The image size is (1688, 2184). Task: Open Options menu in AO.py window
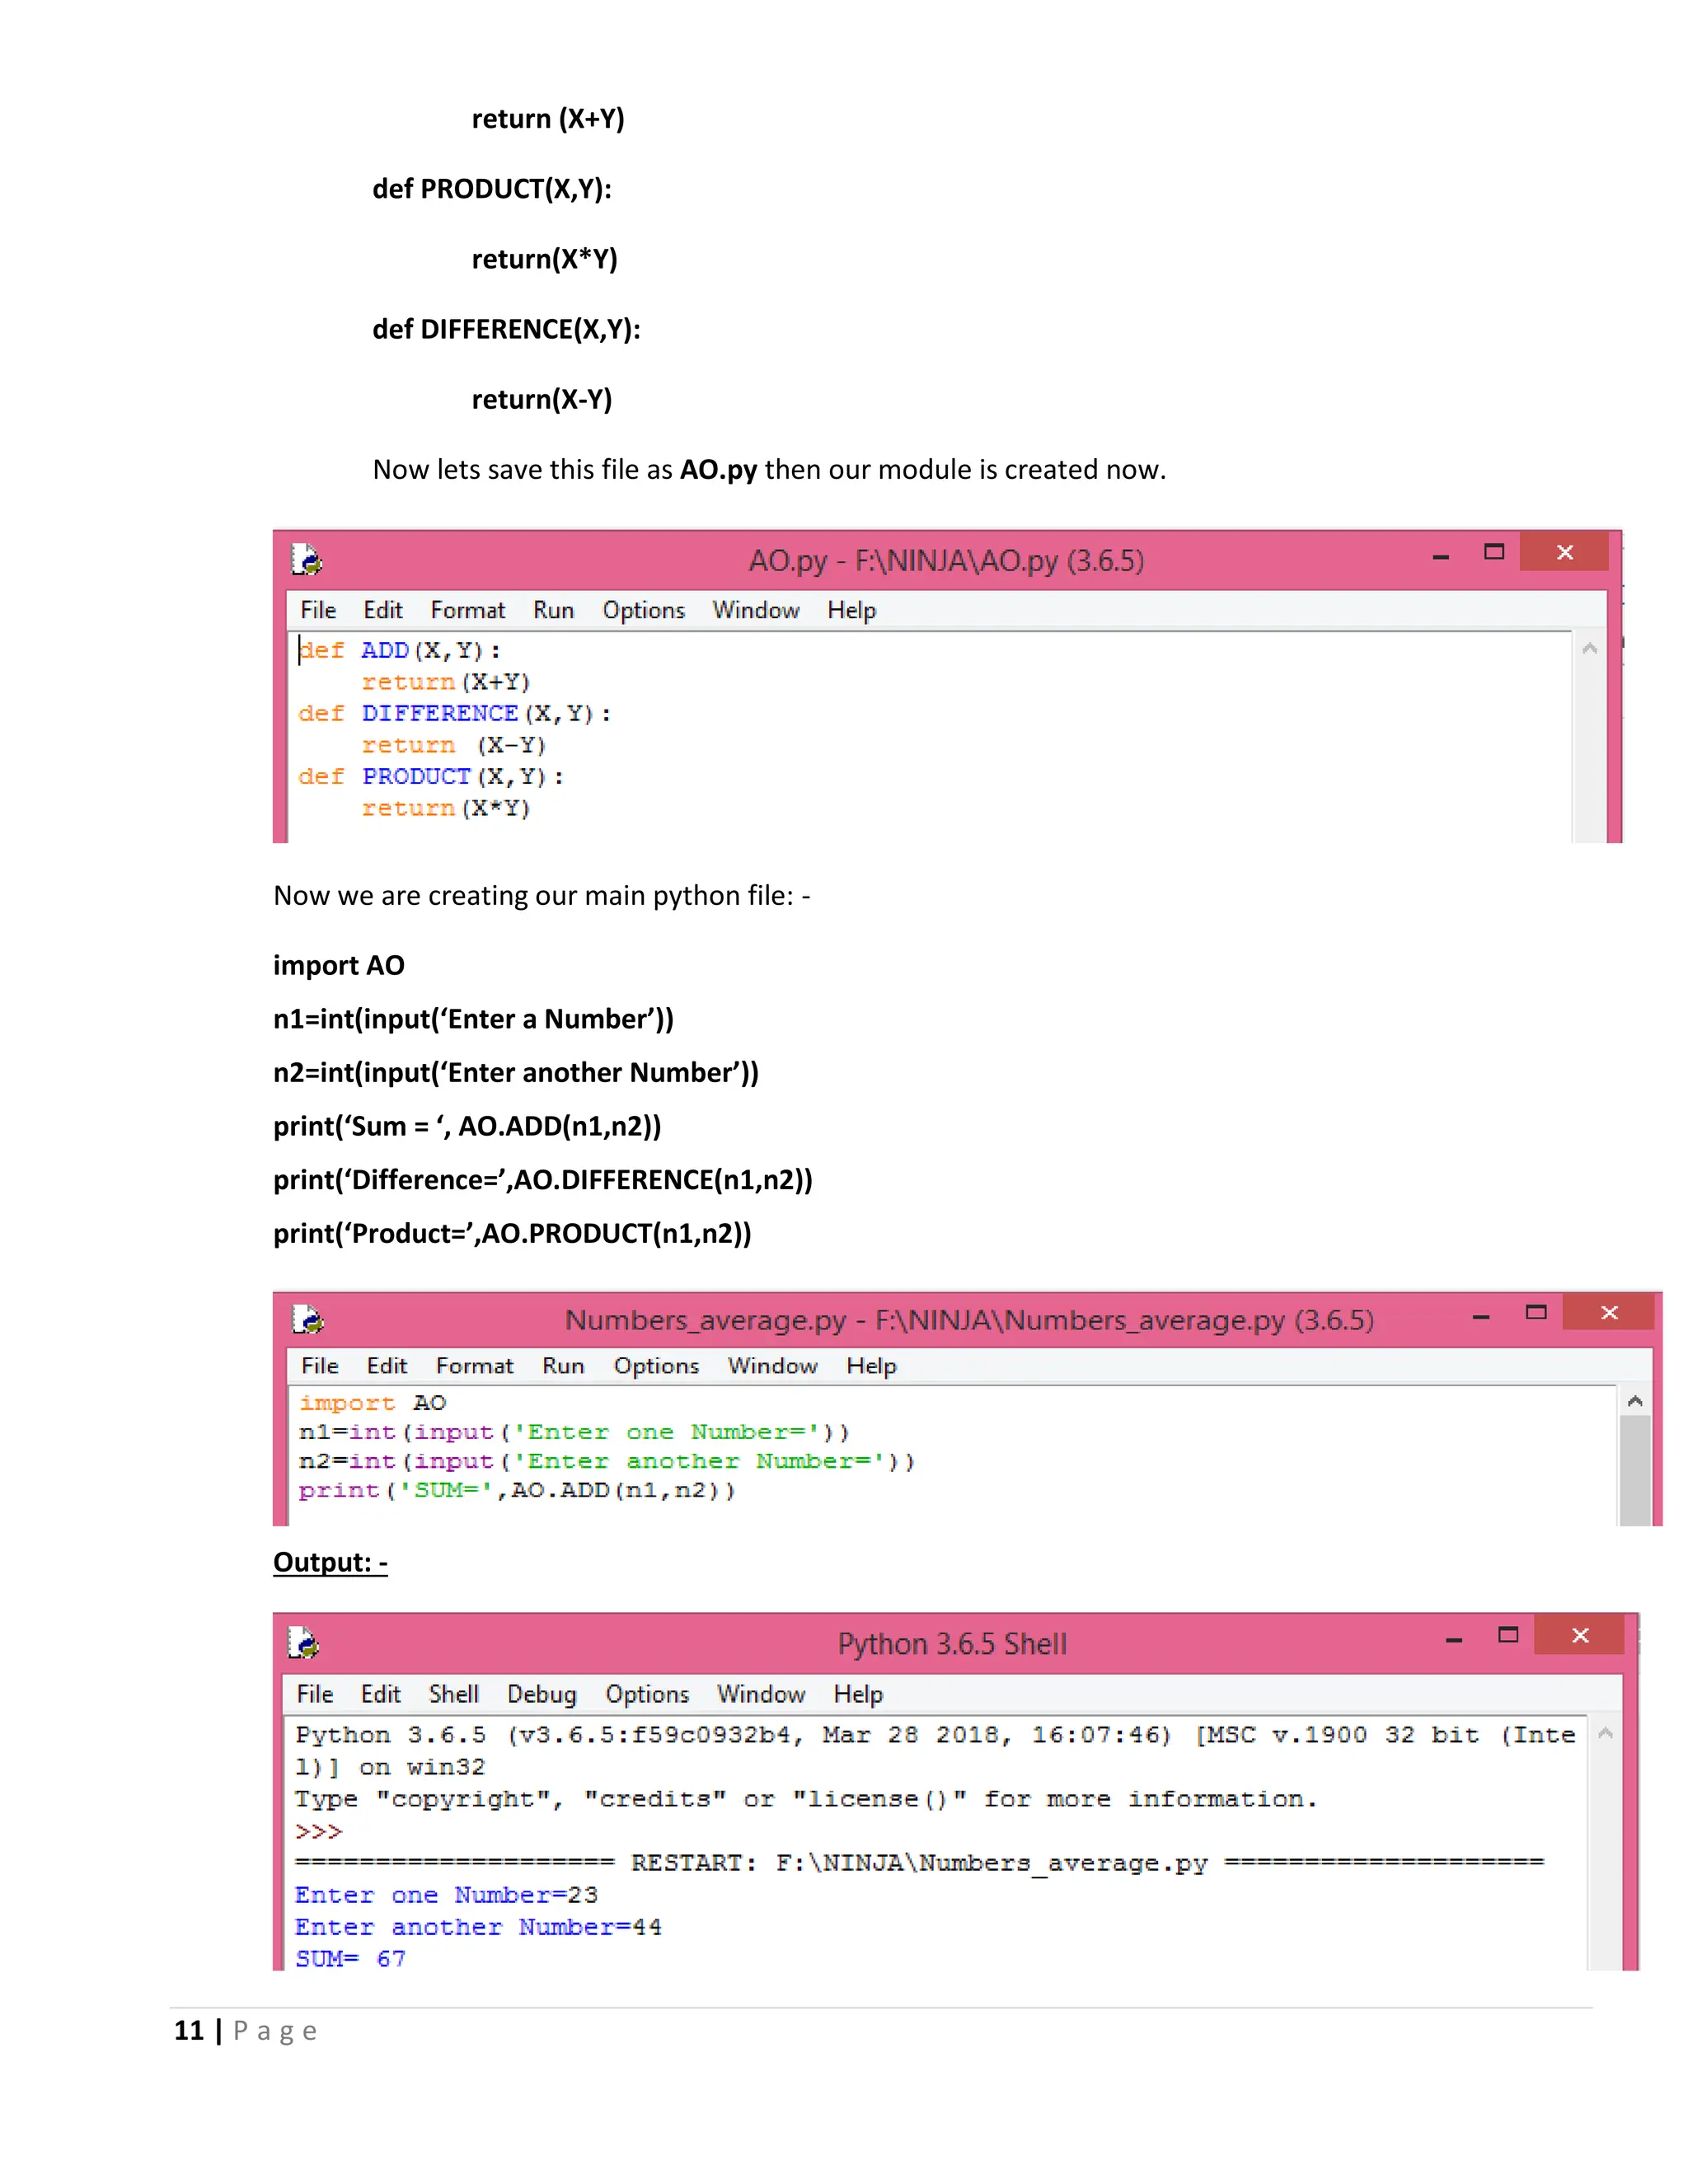click(x=643, y=610)
